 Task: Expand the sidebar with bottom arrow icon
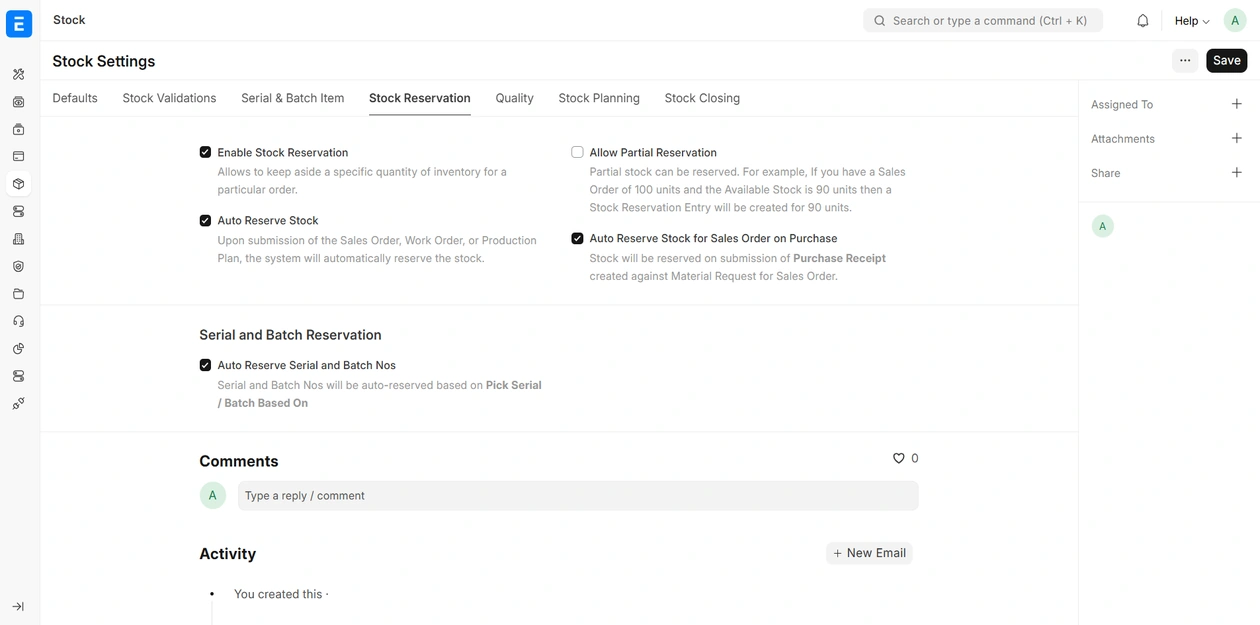pos(18,606)
